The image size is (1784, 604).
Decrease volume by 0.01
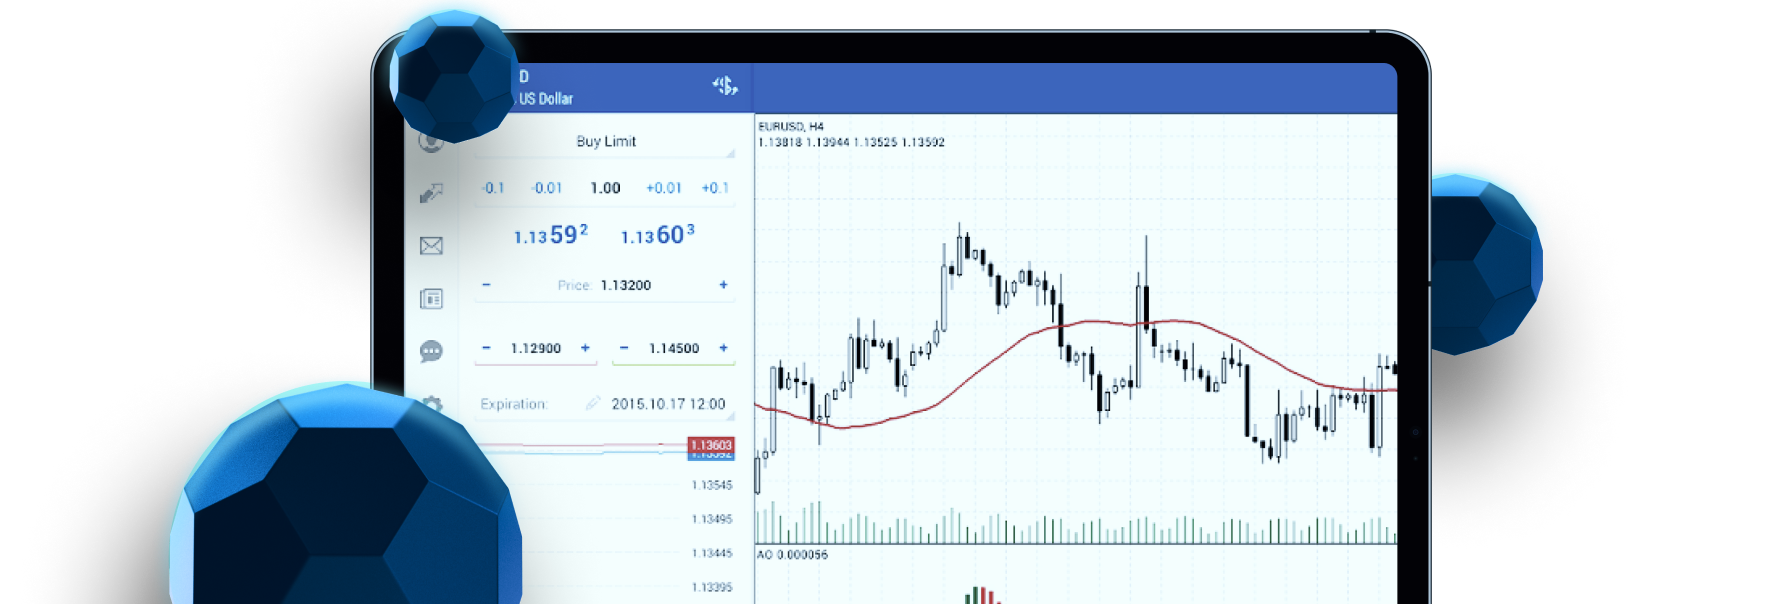[x=547, y=188]
